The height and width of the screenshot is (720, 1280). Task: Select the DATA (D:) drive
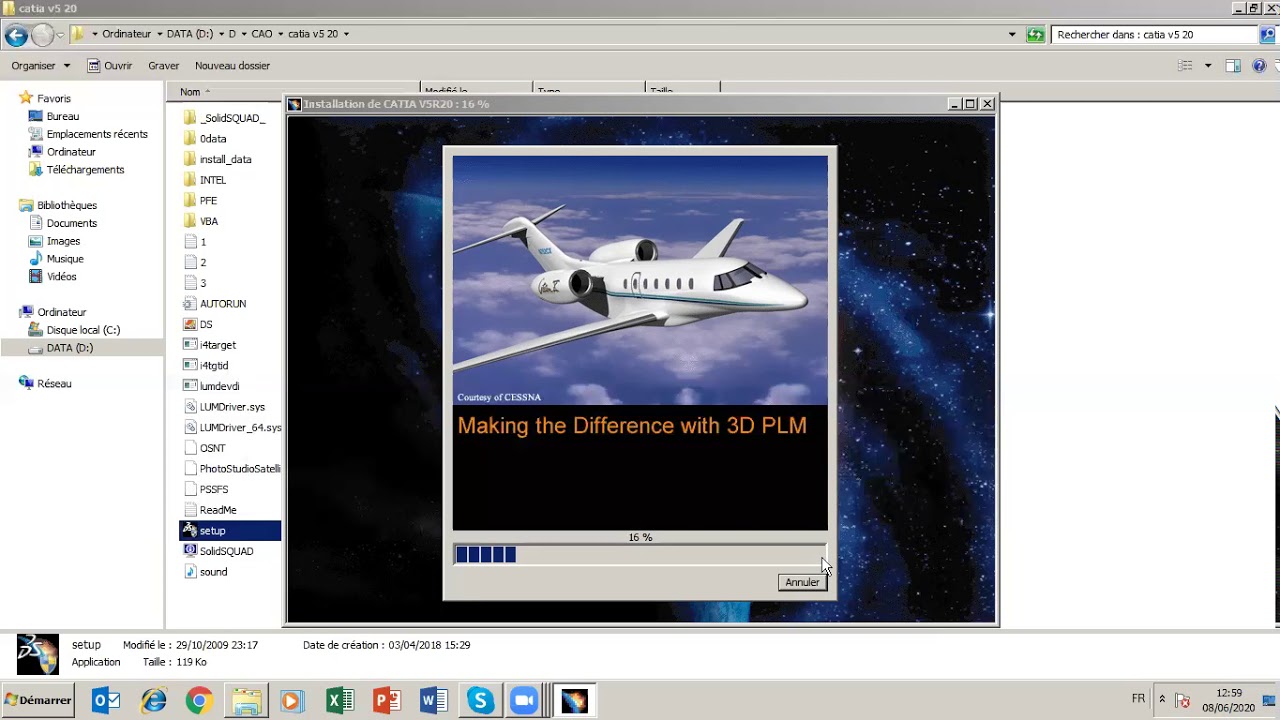click(x=69, y=348)
